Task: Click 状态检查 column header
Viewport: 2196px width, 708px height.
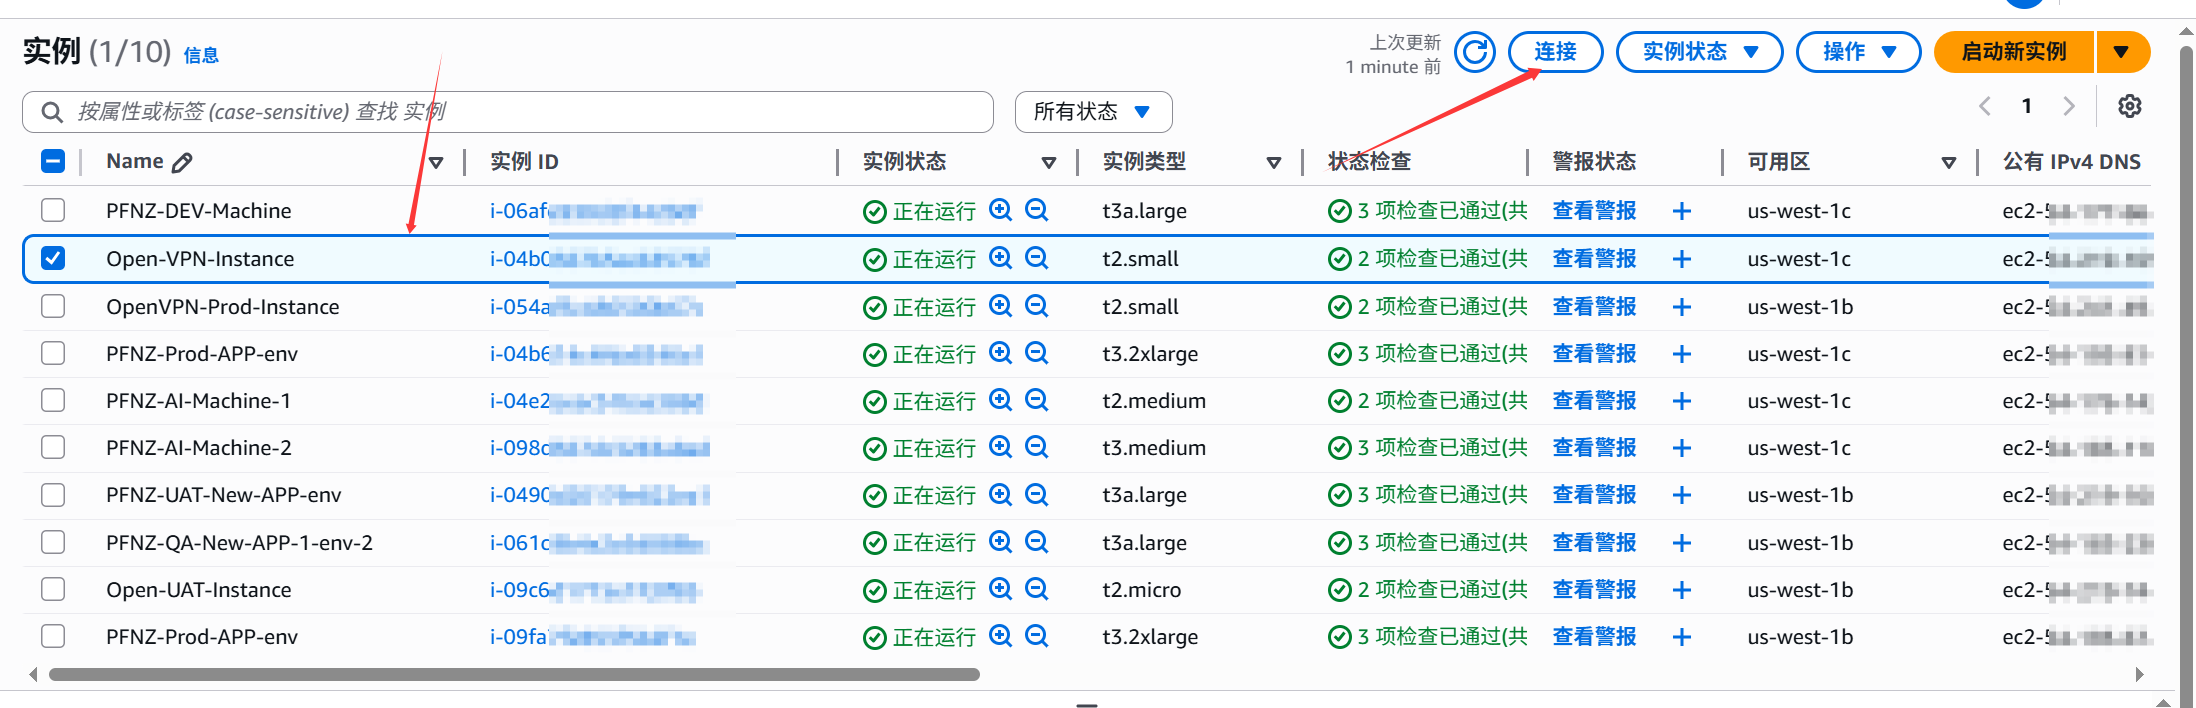Action: pos(1369,162)
